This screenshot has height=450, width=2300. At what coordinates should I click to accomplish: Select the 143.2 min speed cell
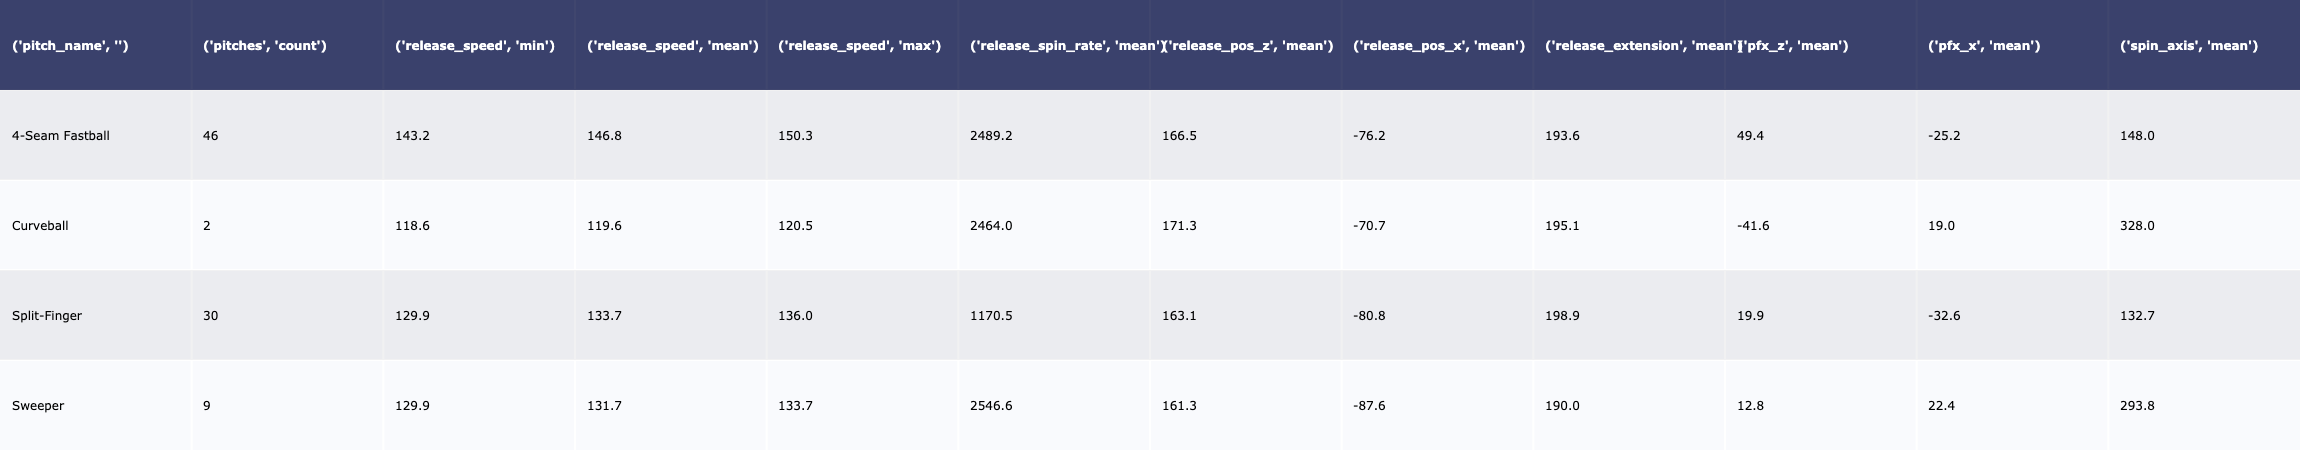pos(412,136)
